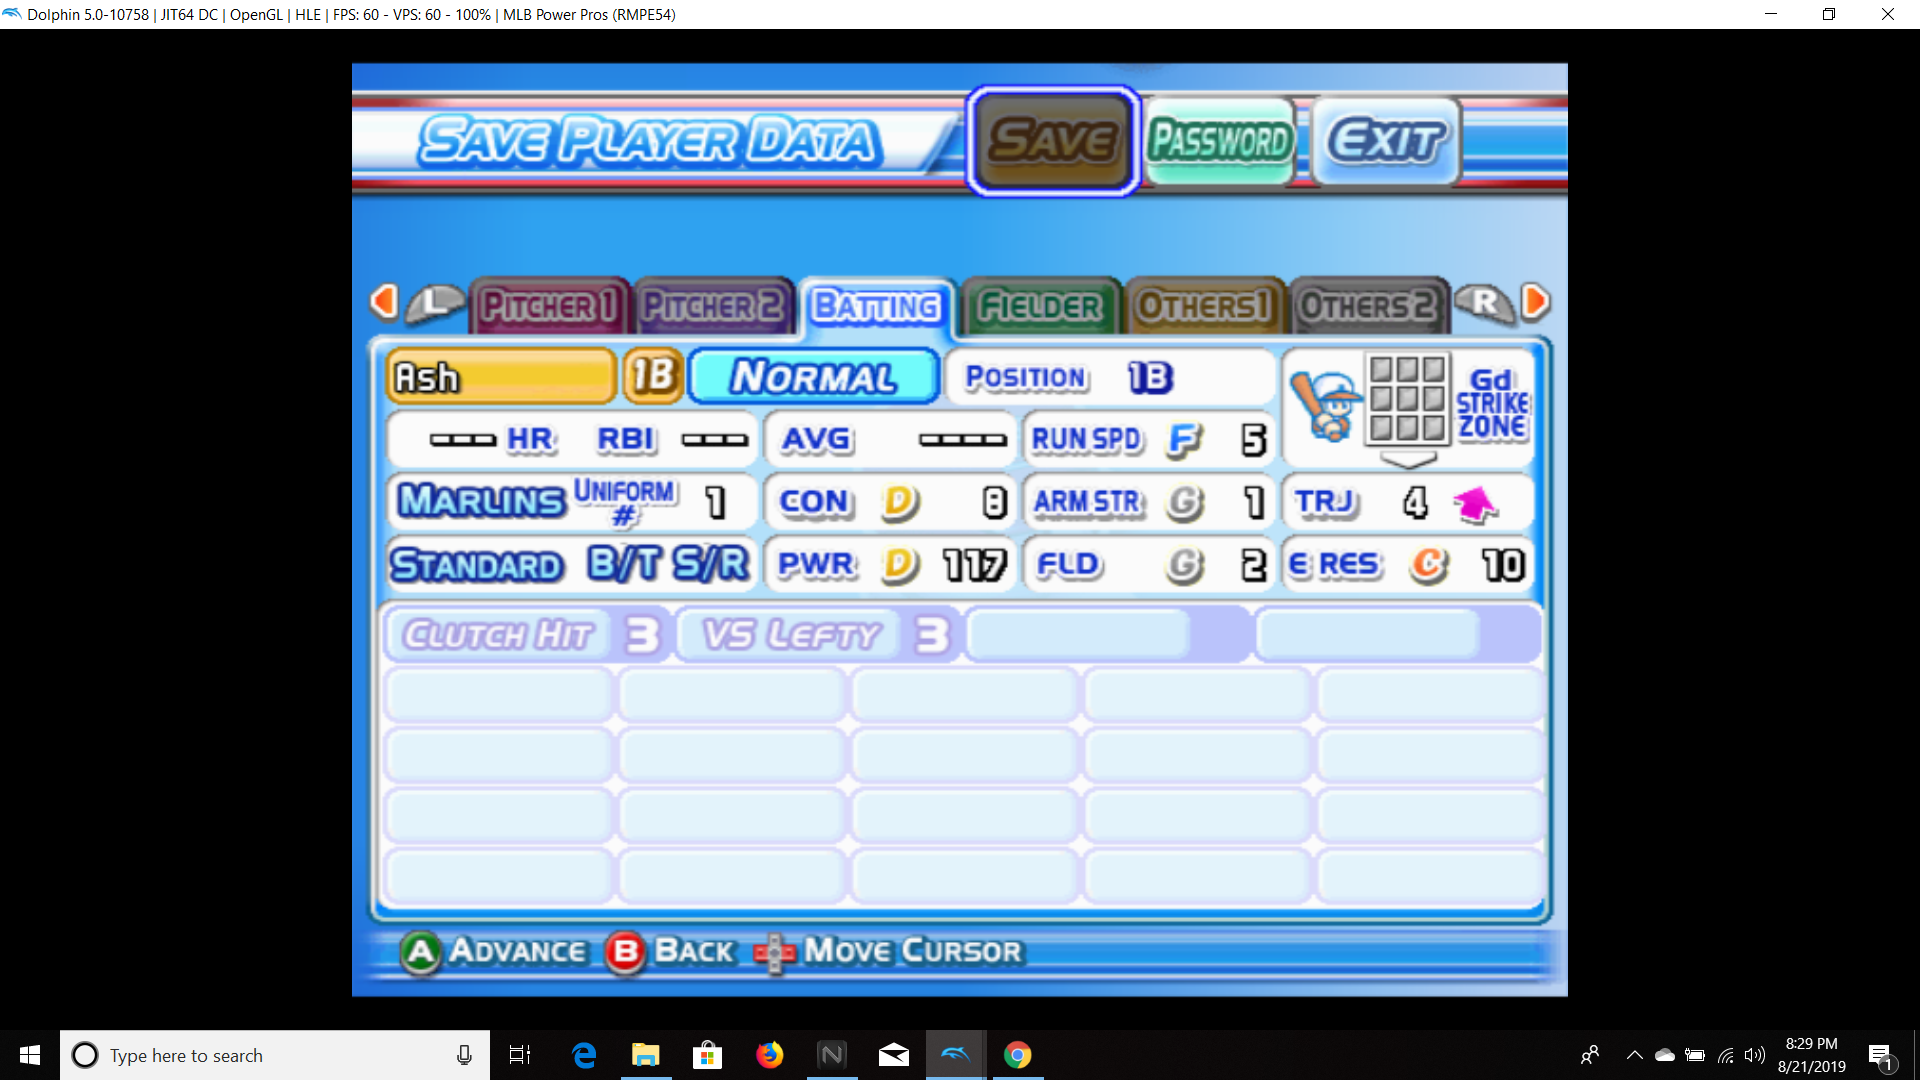Click the AVG stat field

[x=890, y=439]
